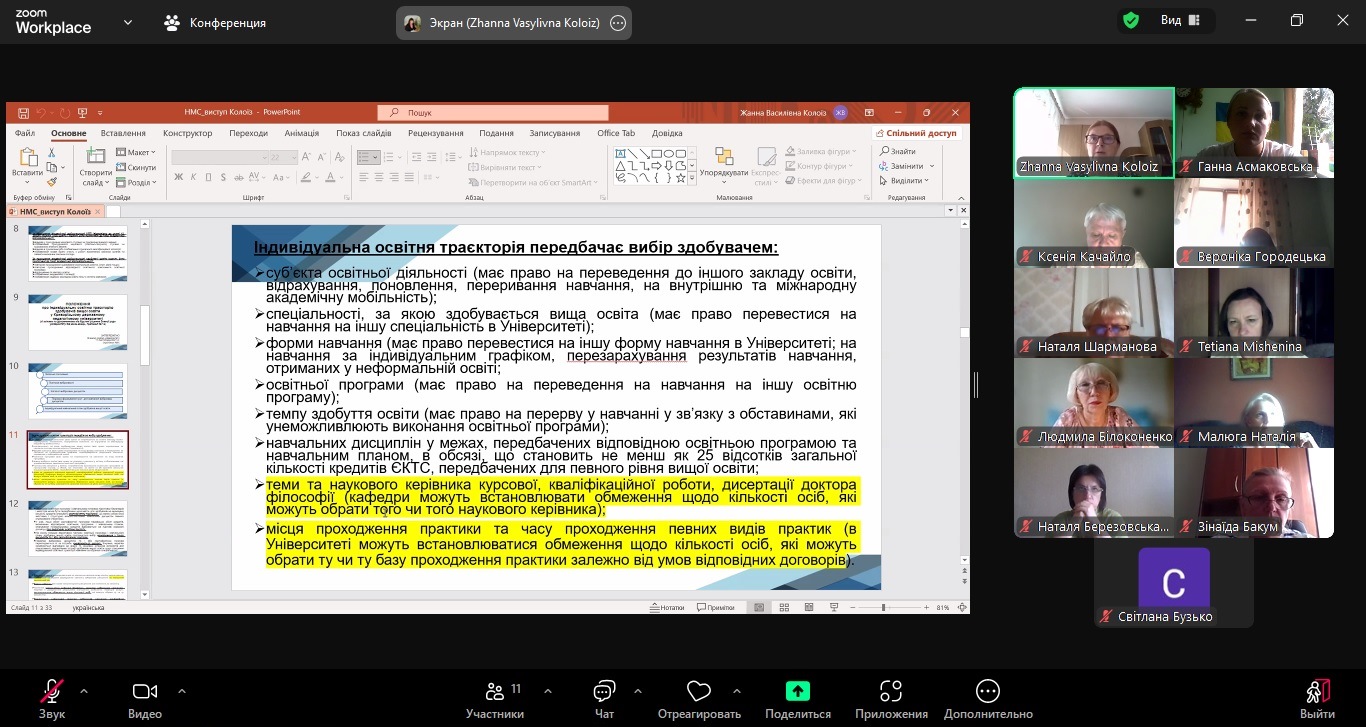This screenshot has width=1366, height=727.
Task: Open the screen share options ellipsis
Action: (x=618, y=23)
